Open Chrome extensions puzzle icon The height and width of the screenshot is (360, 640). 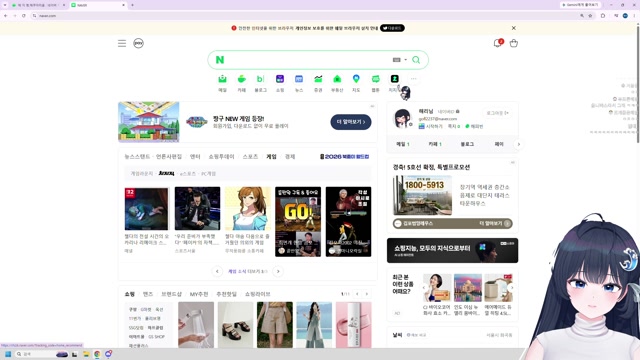(603, 16)
